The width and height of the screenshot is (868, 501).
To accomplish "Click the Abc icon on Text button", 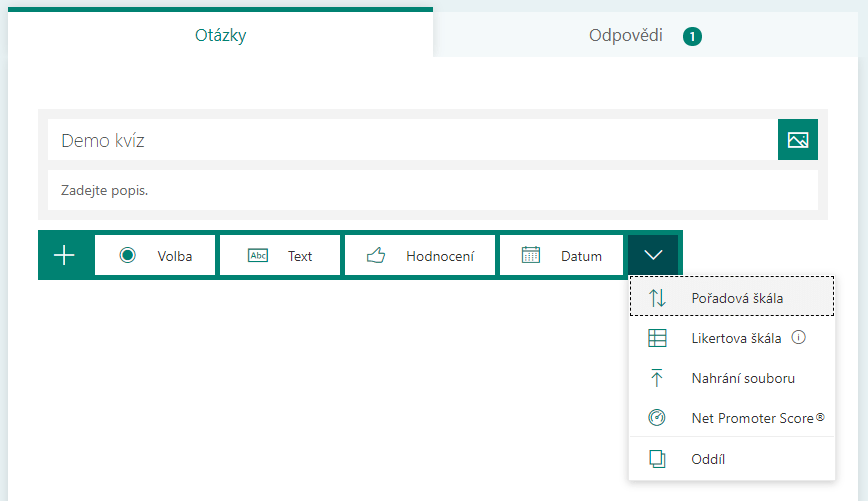I will tap(258, 255).
